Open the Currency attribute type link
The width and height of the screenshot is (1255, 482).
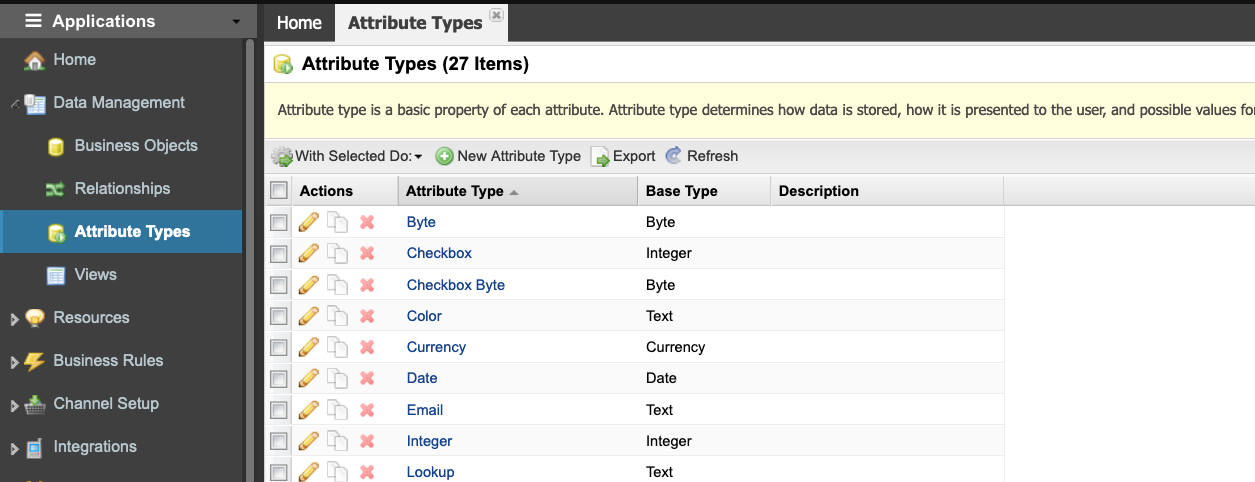(x=436, y=347)
